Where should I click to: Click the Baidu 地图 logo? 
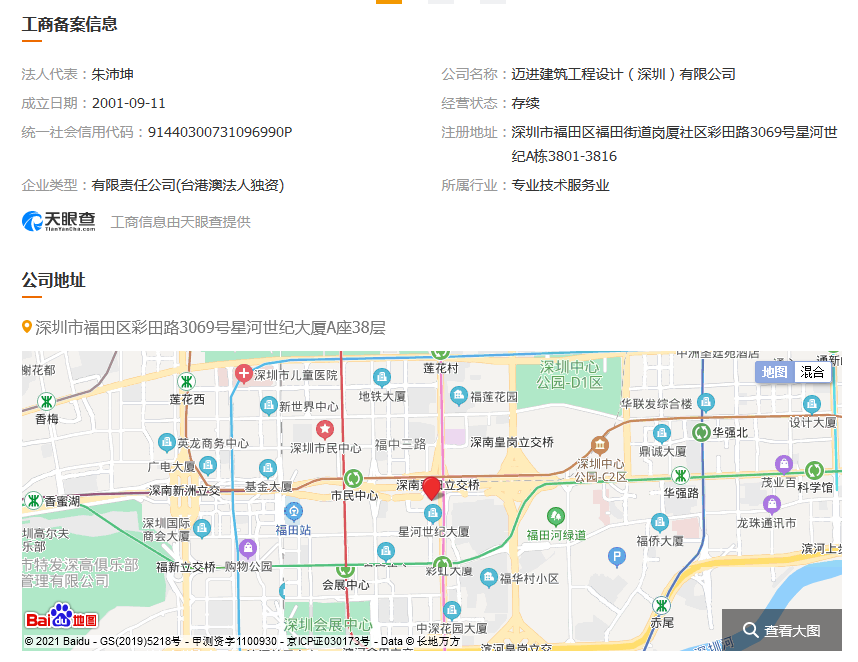61,616
